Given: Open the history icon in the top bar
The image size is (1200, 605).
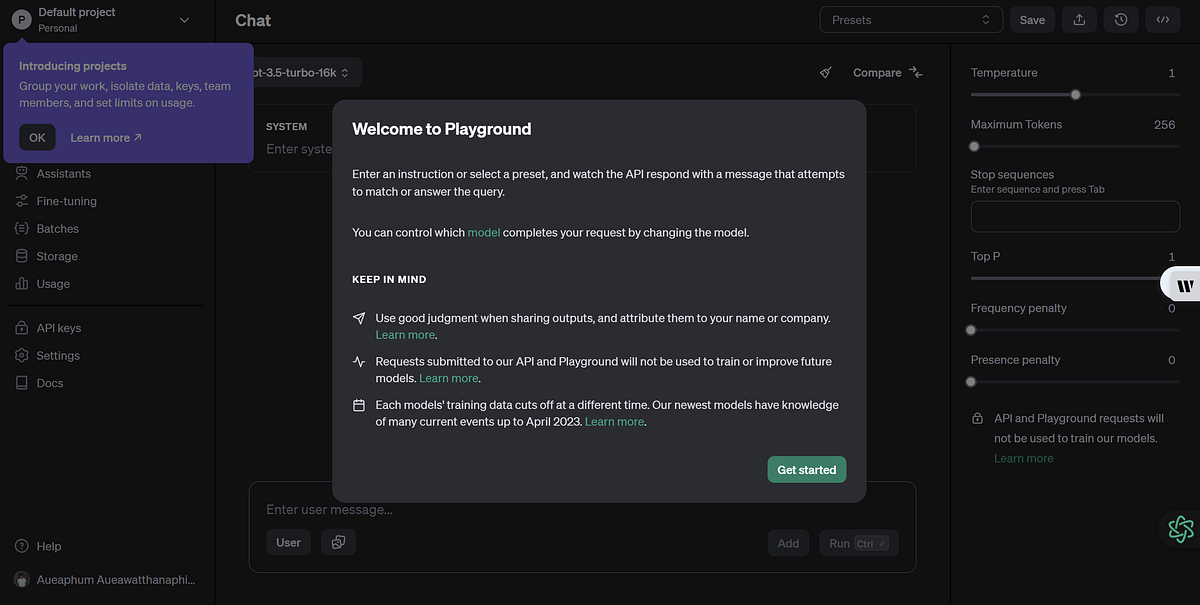Looking at the screenshot, I should coord(1120,19).
